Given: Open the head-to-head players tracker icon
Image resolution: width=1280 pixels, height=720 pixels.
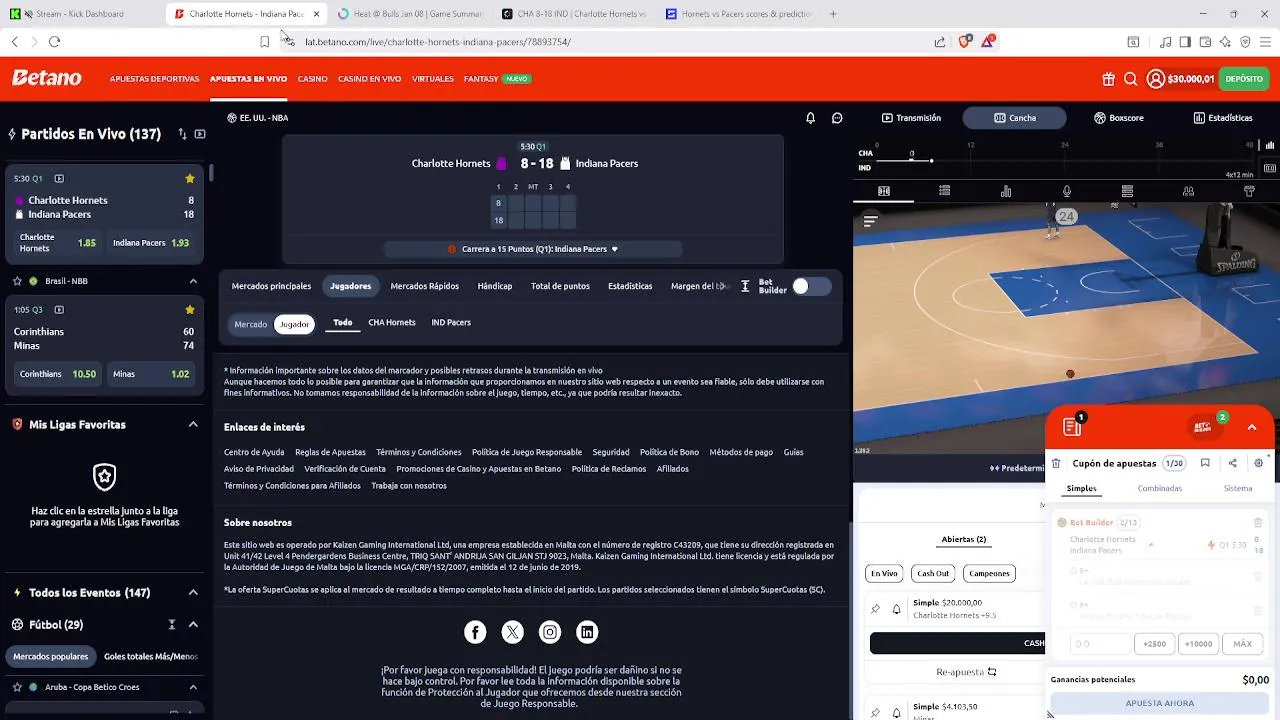Looking at the screenshot, I should [x=1188, y=191].
